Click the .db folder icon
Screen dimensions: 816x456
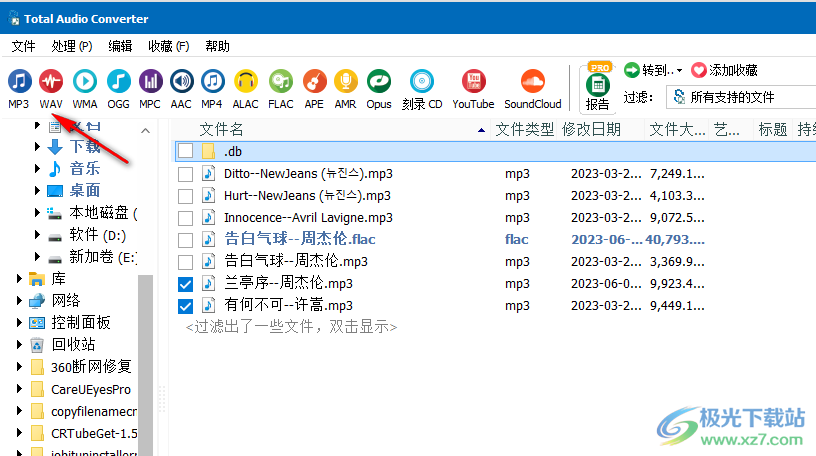click(209, 151)
